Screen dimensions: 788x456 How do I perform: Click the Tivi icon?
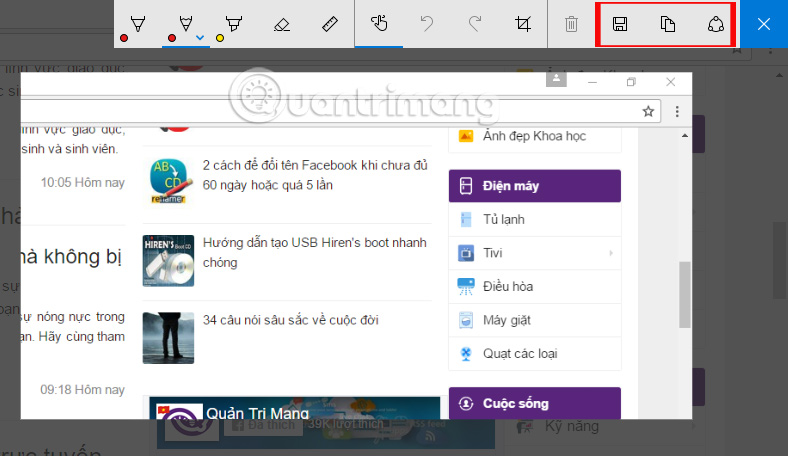[466, 253]
